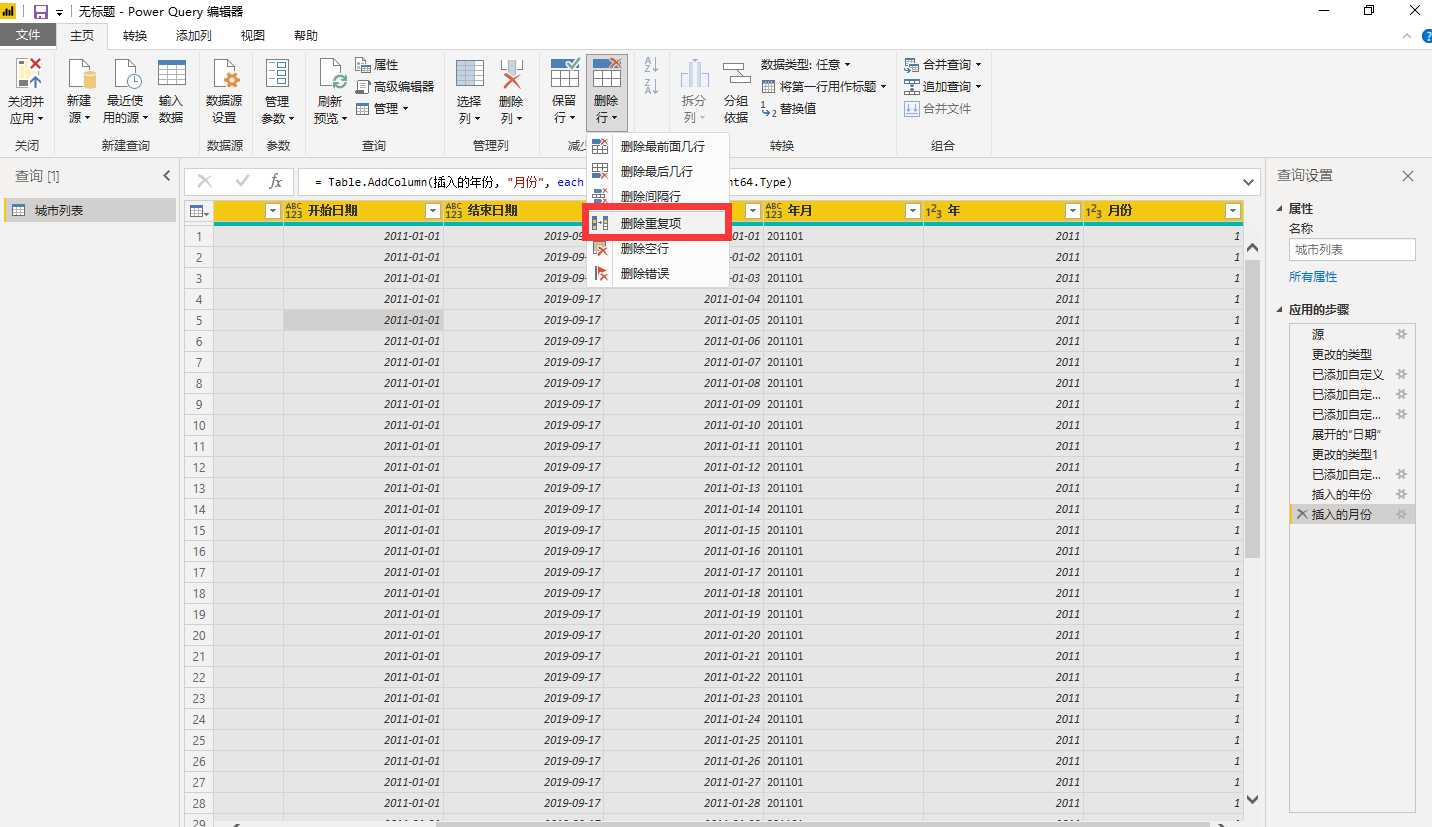Open the 合并查询 merge queries dropdown
The height and width of the screenshot is (827, 1432).
pyautogui.click(x=943, y=65)
